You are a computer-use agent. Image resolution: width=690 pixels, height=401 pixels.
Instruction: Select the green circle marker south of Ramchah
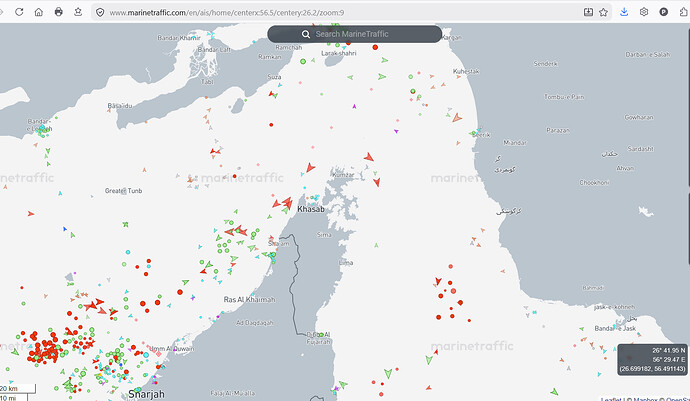(303, 62)
